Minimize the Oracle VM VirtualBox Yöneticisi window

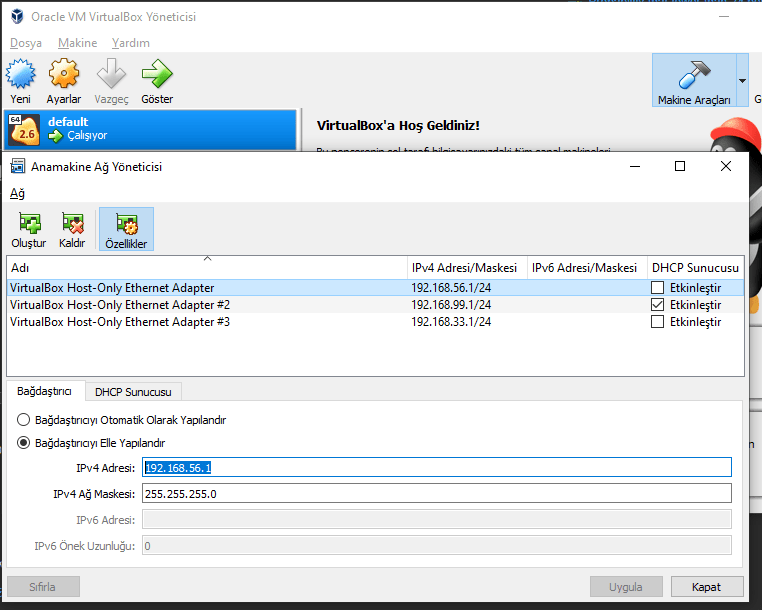click(724, 17)
